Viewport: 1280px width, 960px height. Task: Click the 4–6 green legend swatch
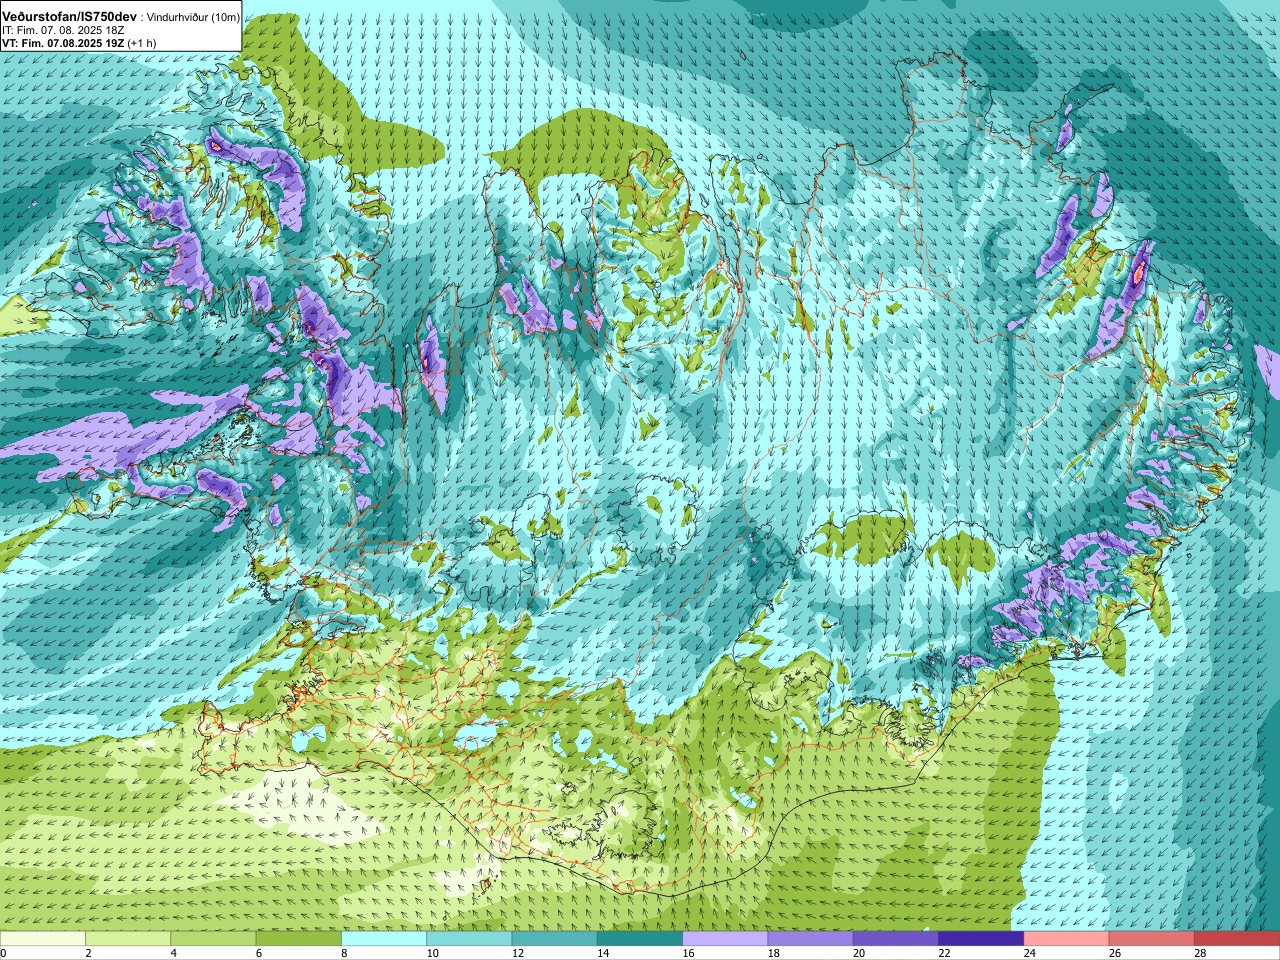[213, 939]
